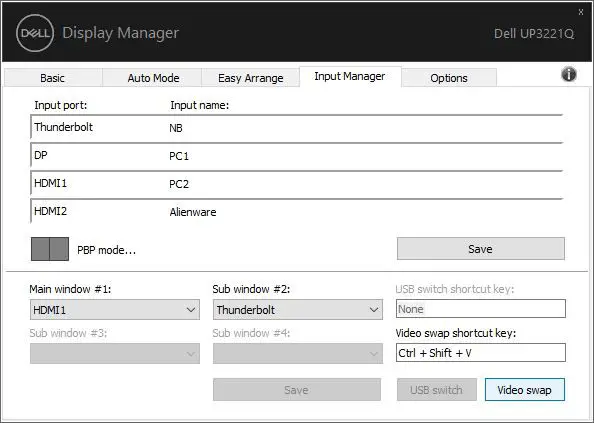594x423 pixels.
Task: Open the Sub window #2 dropdown
Action: point(298,310)
